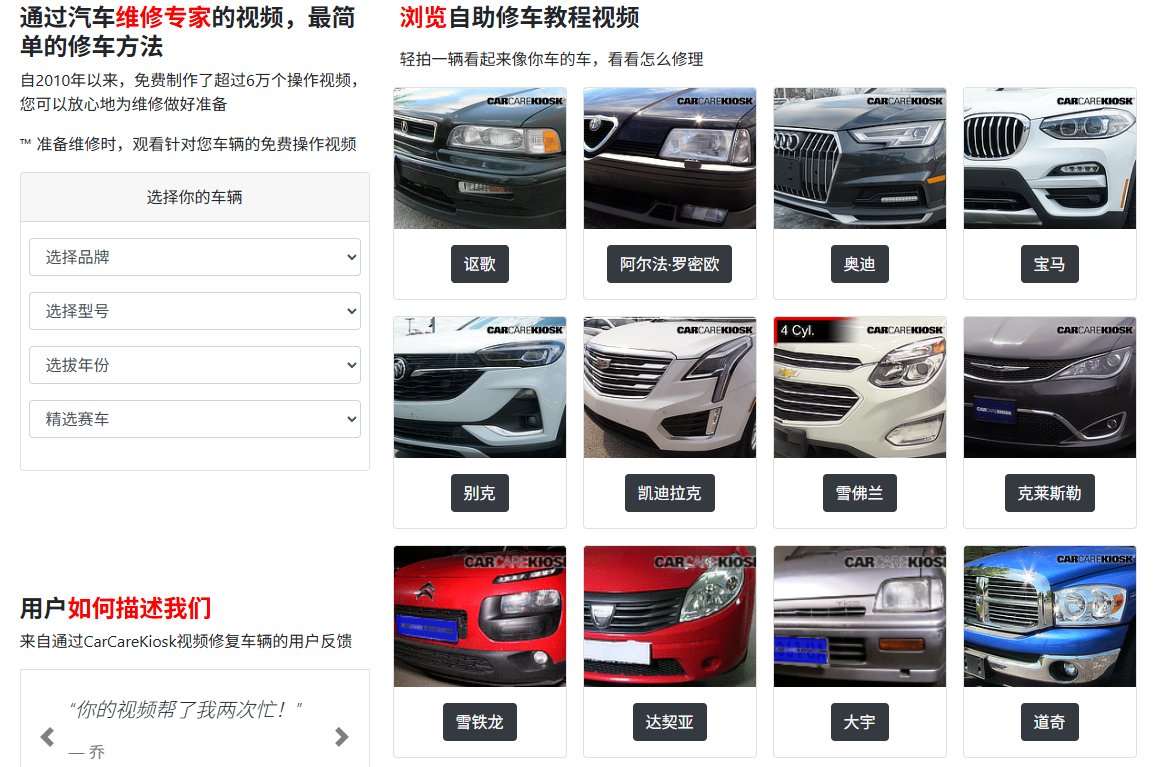Go to previous testimonial with left arrow

48,737
